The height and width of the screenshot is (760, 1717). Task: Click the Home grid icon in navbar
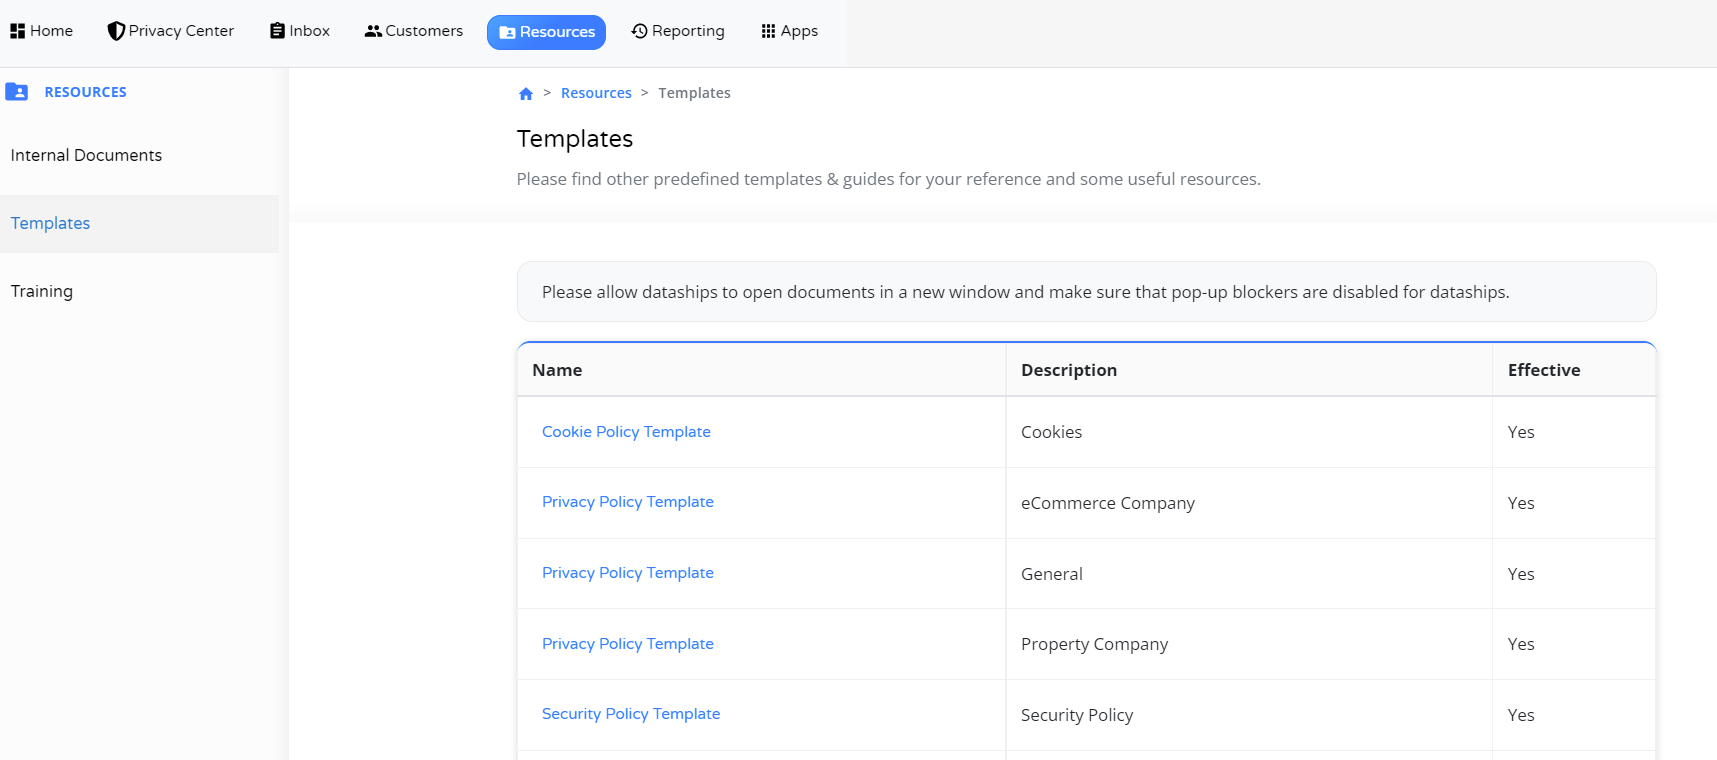click(17, 31)
